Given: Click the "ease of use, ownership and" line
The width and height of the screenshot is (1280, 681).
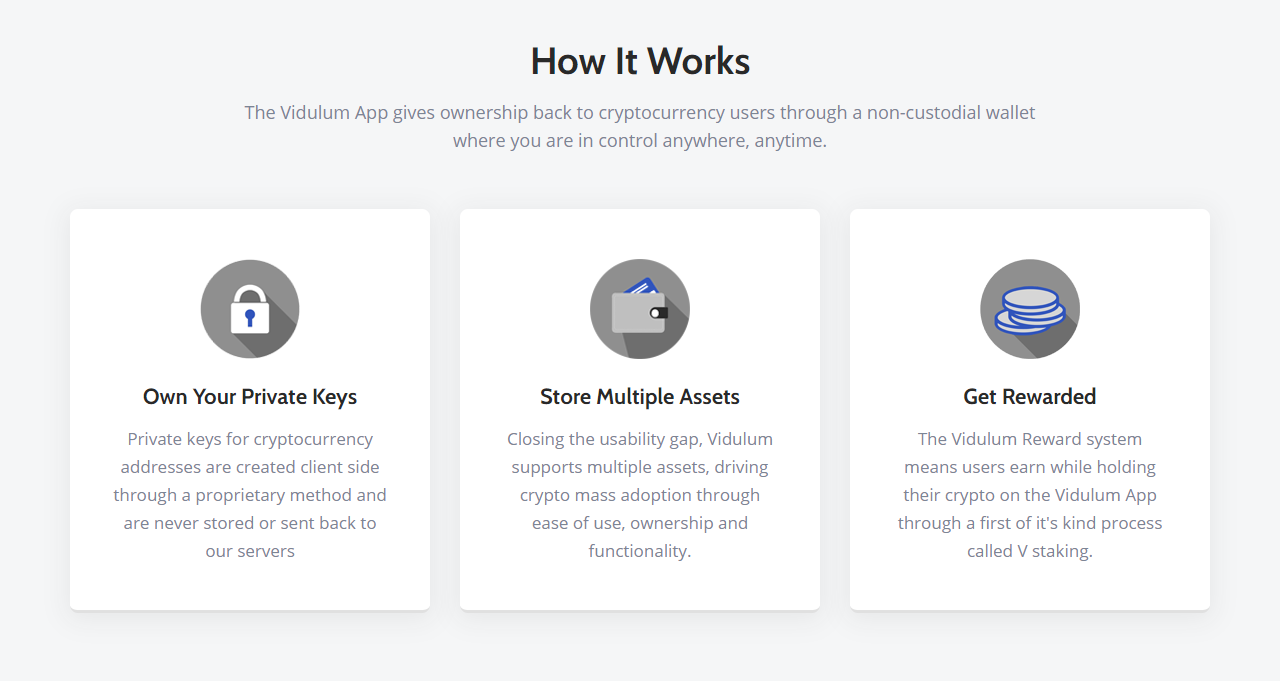Looking at the screenshot, I should click(x=640, y=523).
